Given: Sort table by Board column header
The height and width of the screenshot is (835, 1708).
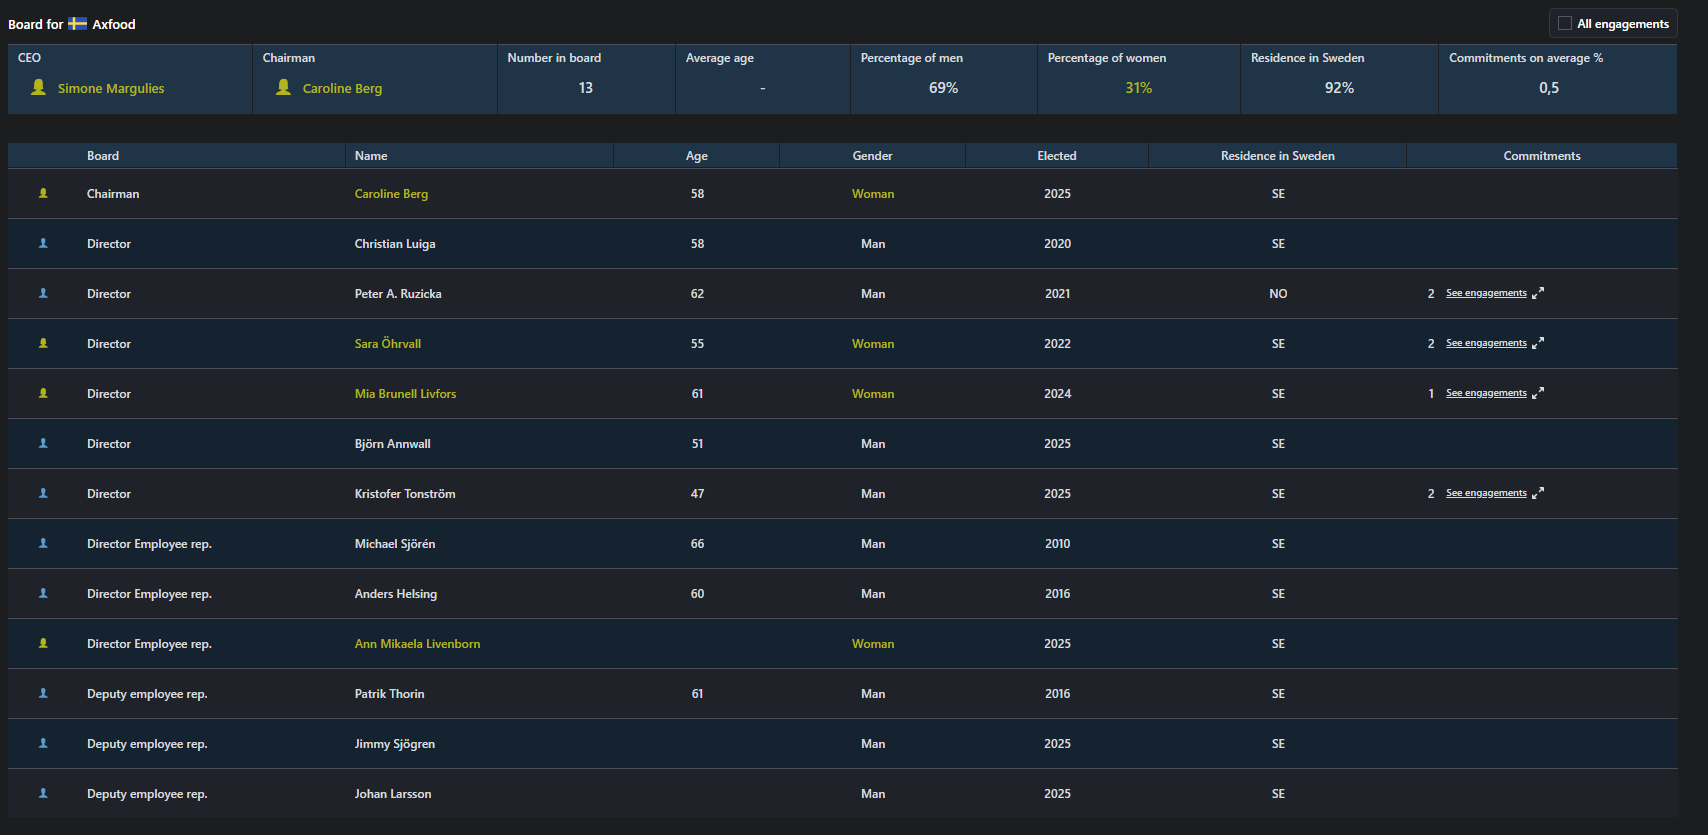Looking at the screenshot, I should coord(103,156).
